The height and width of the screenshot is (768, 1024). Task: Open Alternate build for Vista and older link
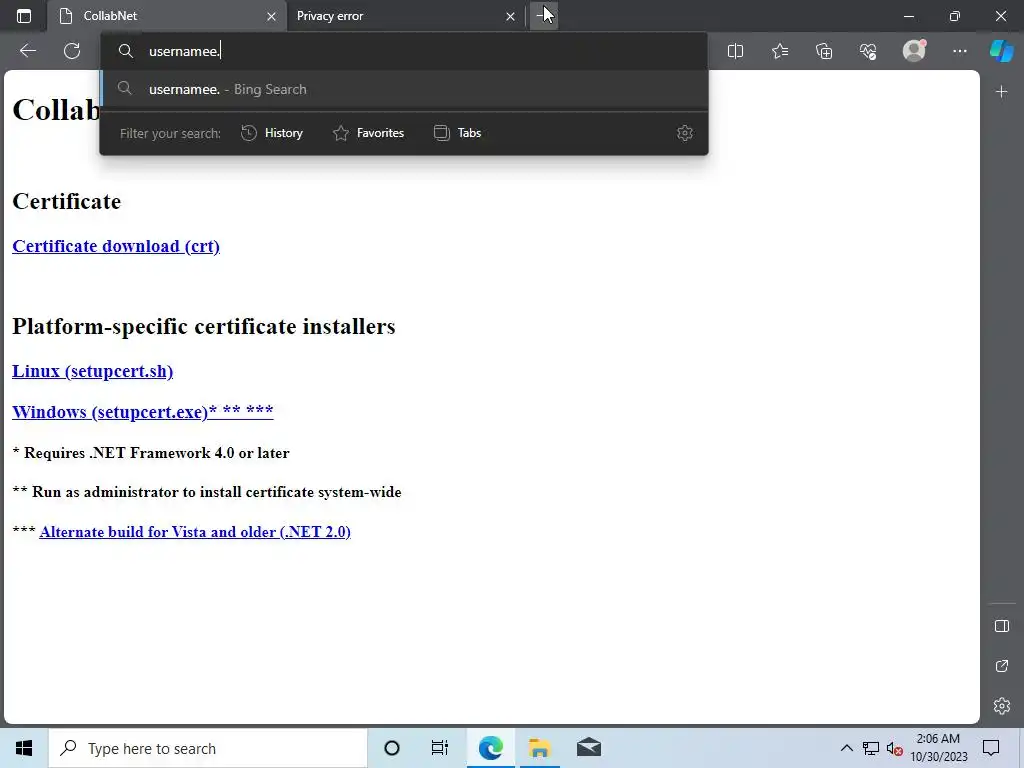(195, 532)
